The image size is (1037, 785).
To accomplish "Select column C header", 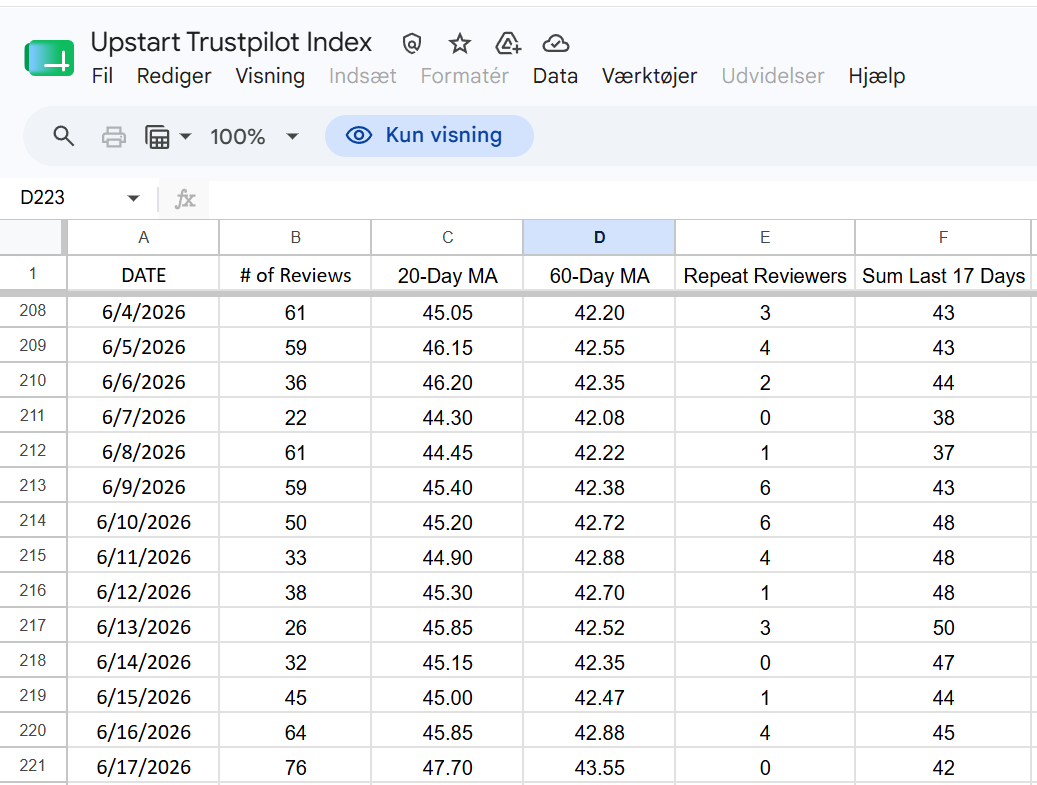I will tap(448, 237).
